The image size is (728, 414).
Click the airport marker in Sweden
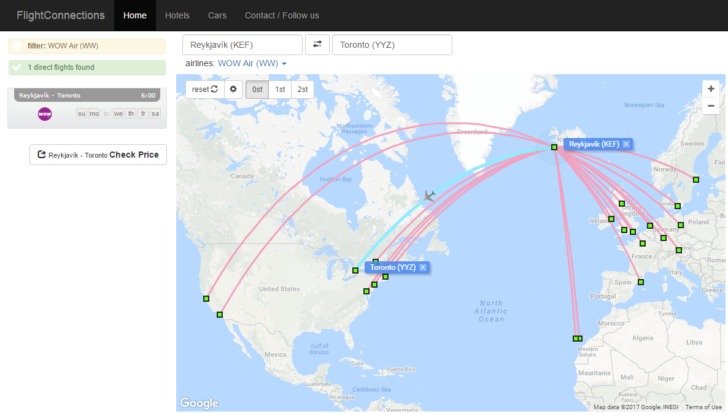[696, 180]
